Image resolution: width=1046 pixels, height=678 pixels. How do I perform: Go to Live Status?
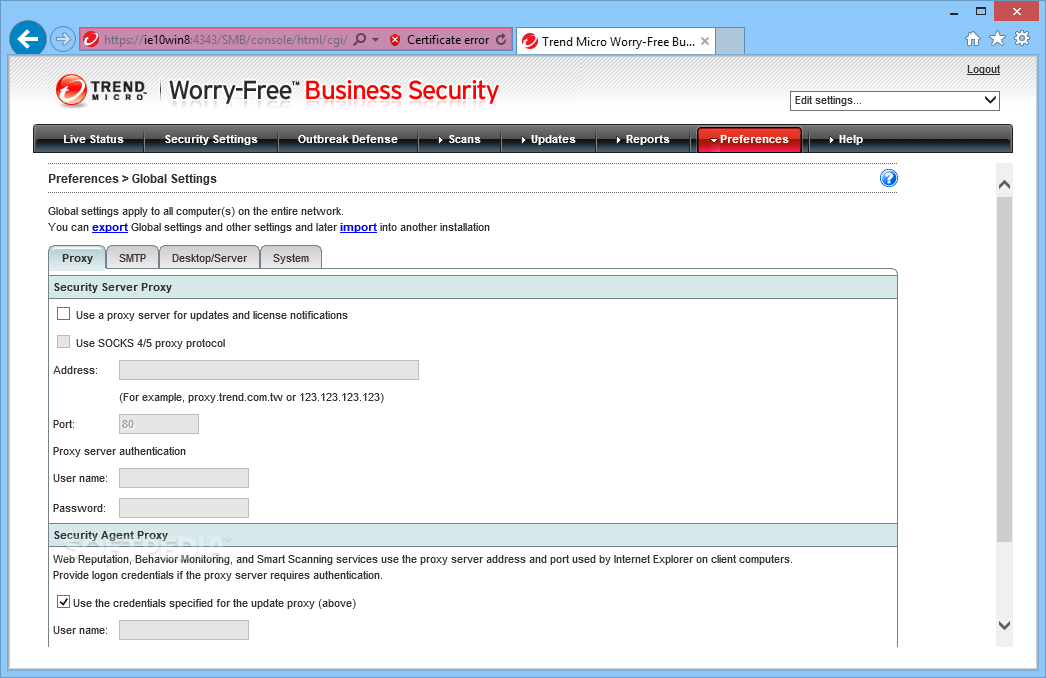point(93,139)
